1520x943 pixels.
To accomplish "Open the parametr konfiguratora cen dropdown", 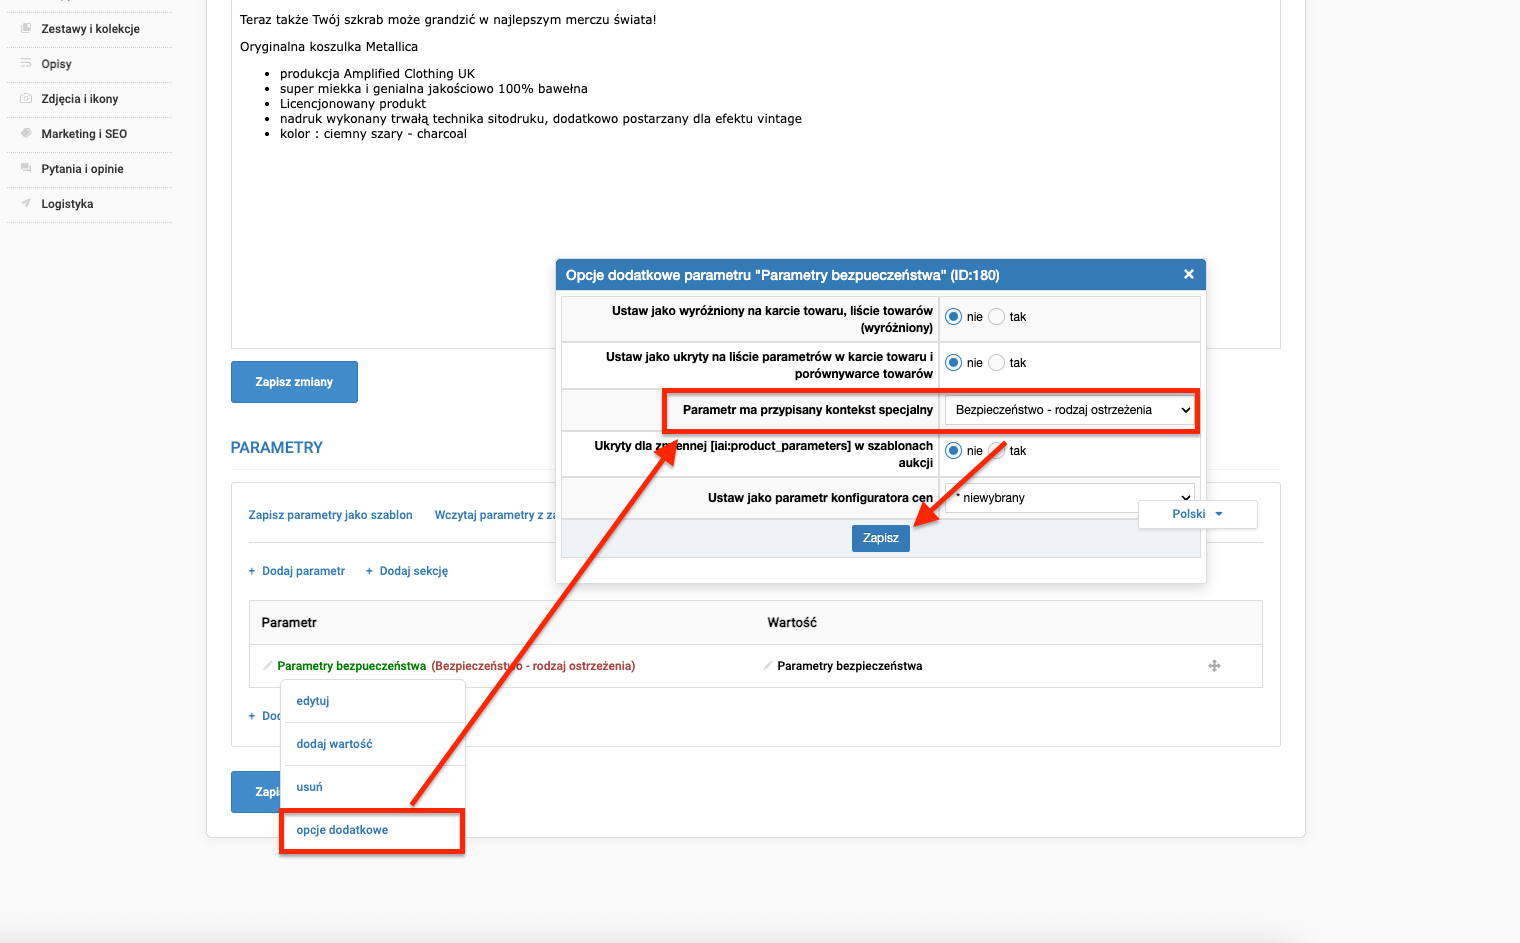I will [1070, 498].
